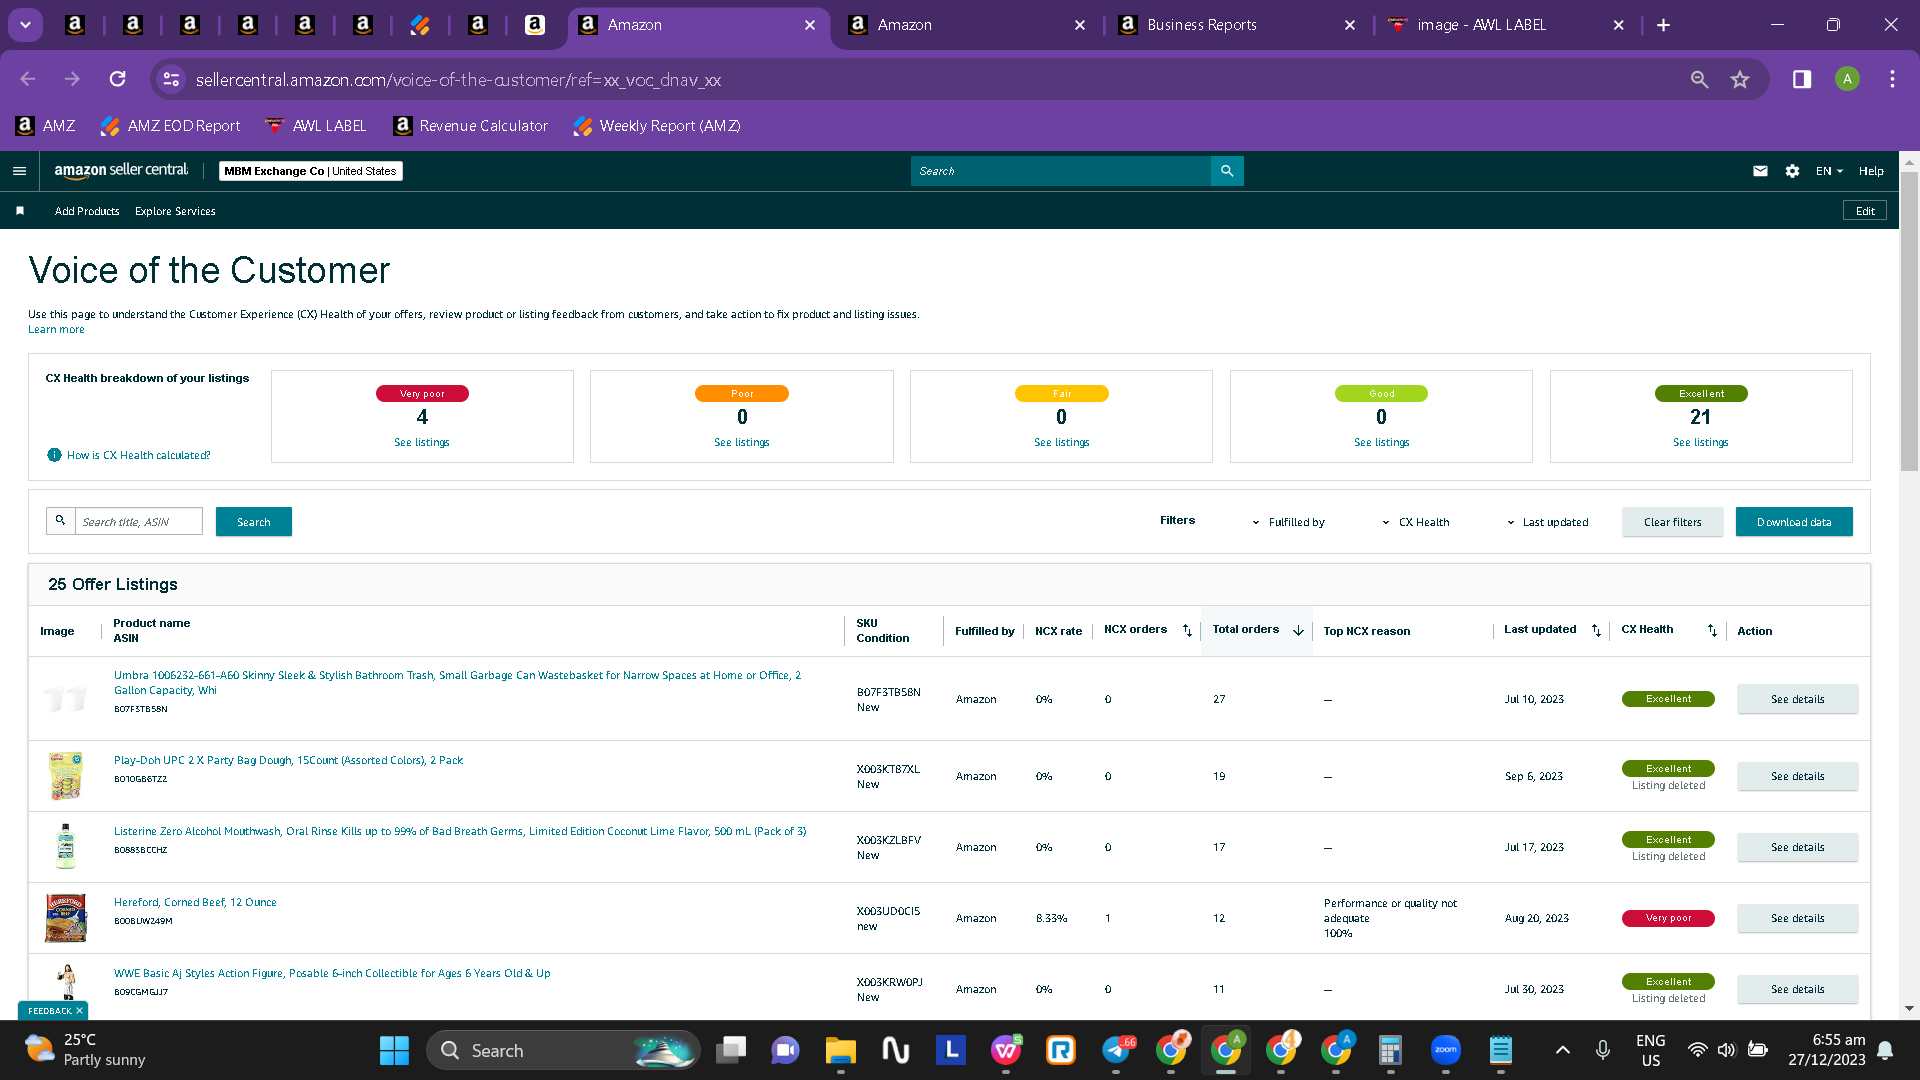The width and height of the screenshot is (1920, 1080).
Task: Click Add Products in the navigation bar
Action: (87, 211)
